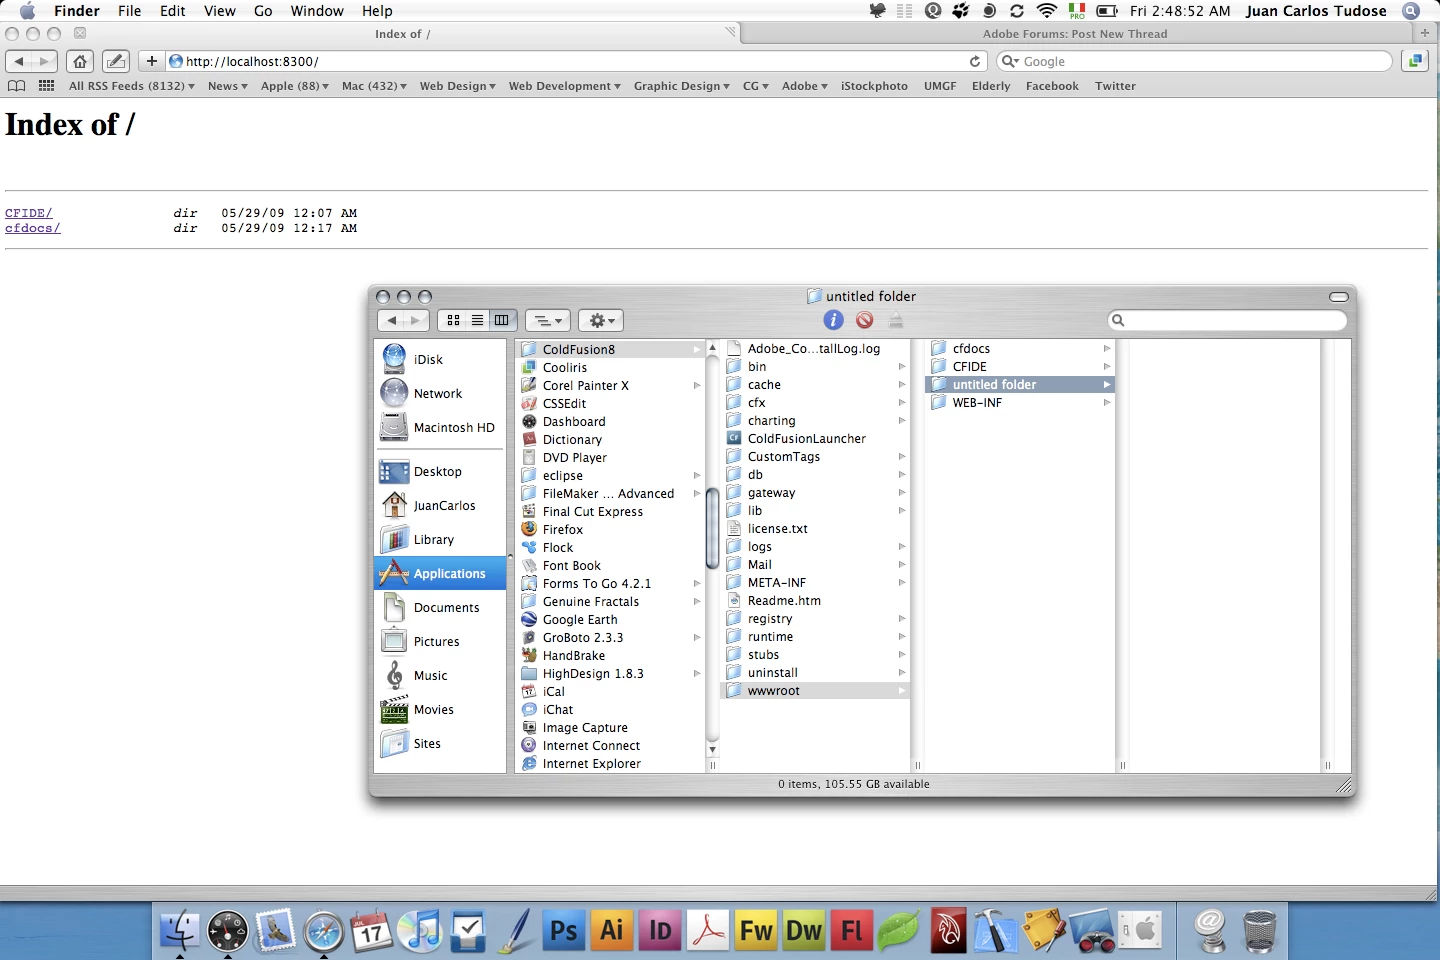Select Network in the Finder sidebar
The width and height of the screenshot is (1440, 960).
[x=440, y=393]
